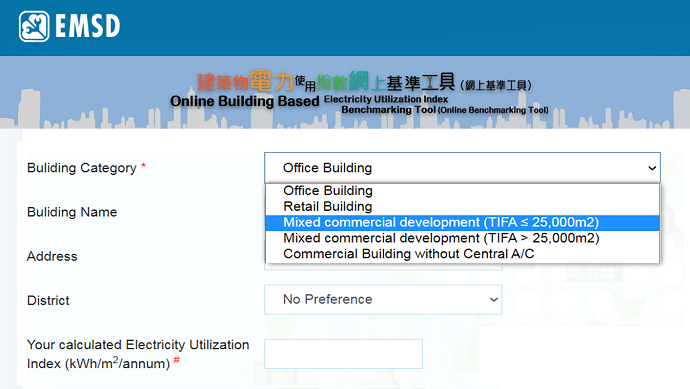Click the red asterisk required marker

tap(143, 166)
